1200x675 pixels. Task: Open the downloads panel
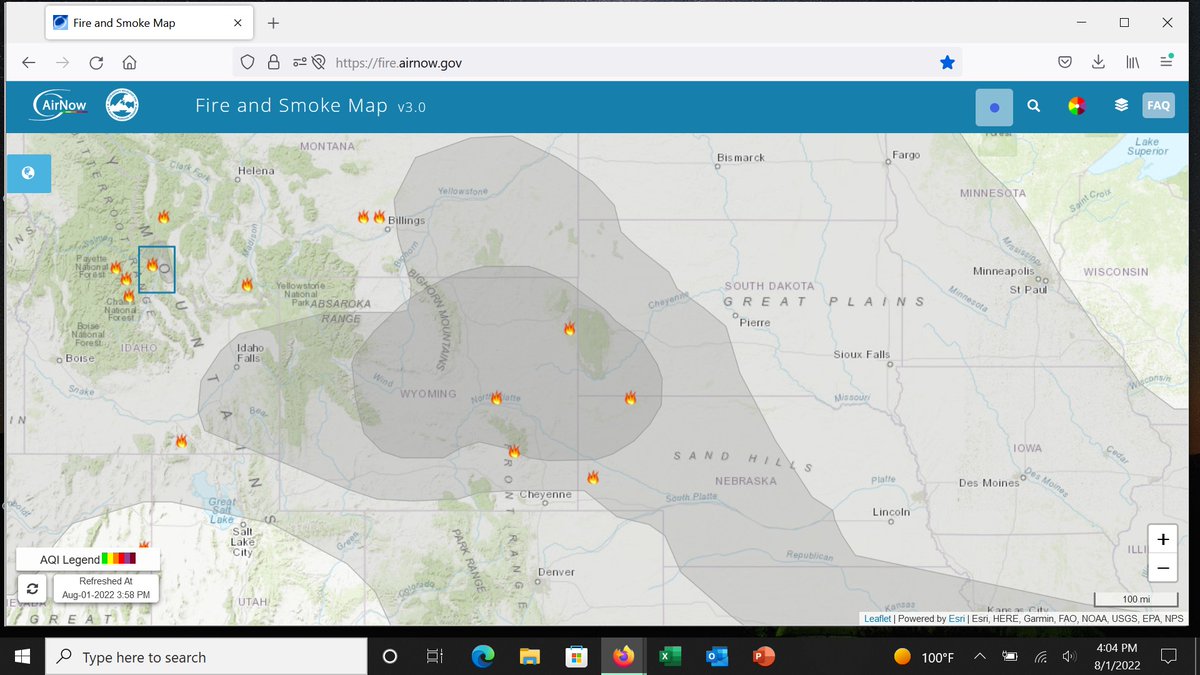pos(1099,62)
